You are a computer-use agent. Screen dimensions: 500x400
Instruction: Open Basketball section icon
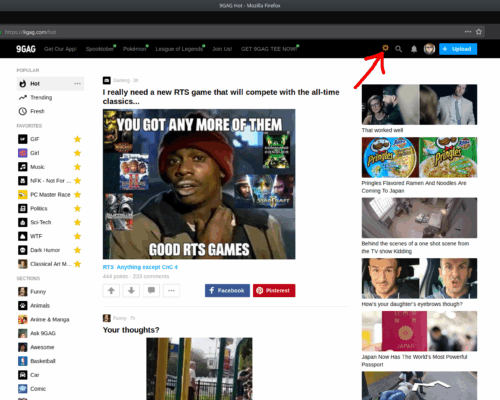tap(22, 361)
